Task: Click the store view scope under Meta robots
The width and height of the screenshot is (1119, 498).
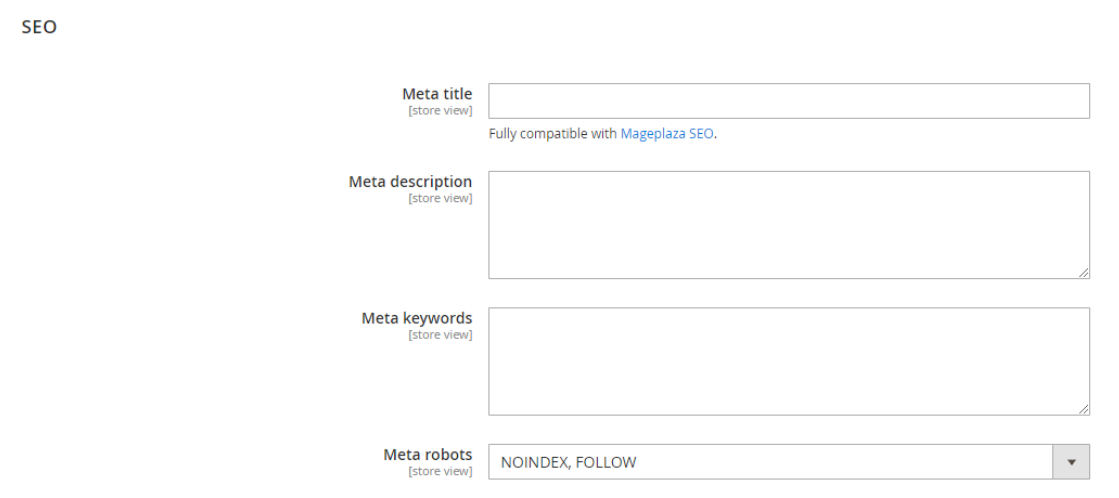Action: pyautogui.click(x=440, y=471)
